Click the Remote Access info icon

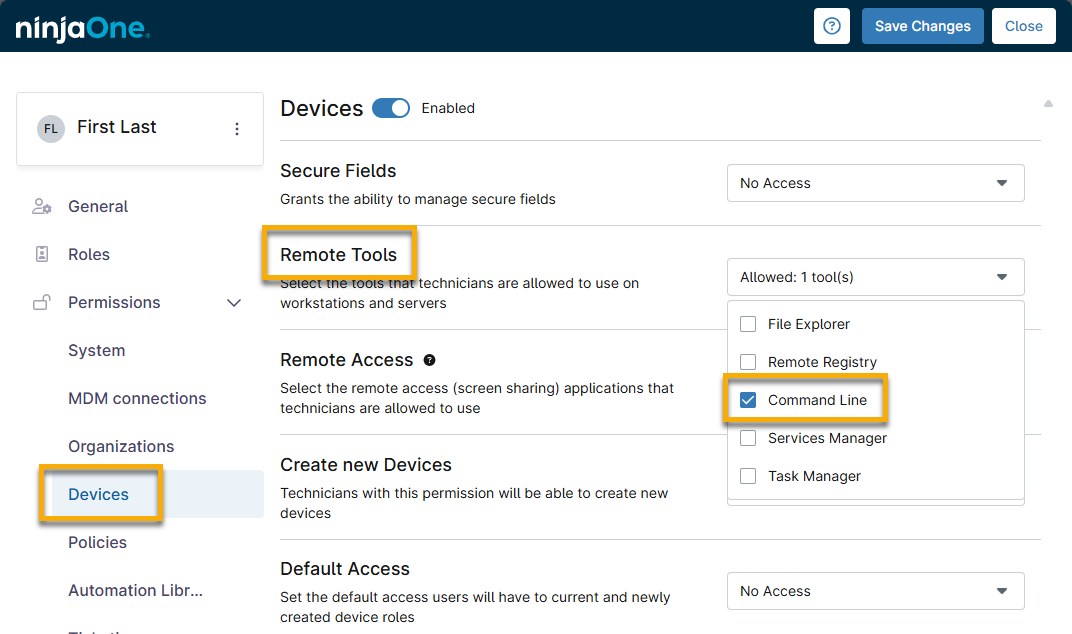tap(430, 360)
